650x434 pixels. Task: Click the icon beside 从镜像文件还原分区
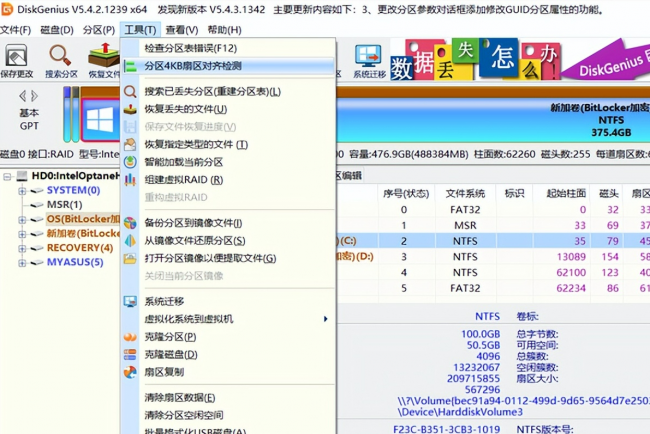tap(130, 240)
